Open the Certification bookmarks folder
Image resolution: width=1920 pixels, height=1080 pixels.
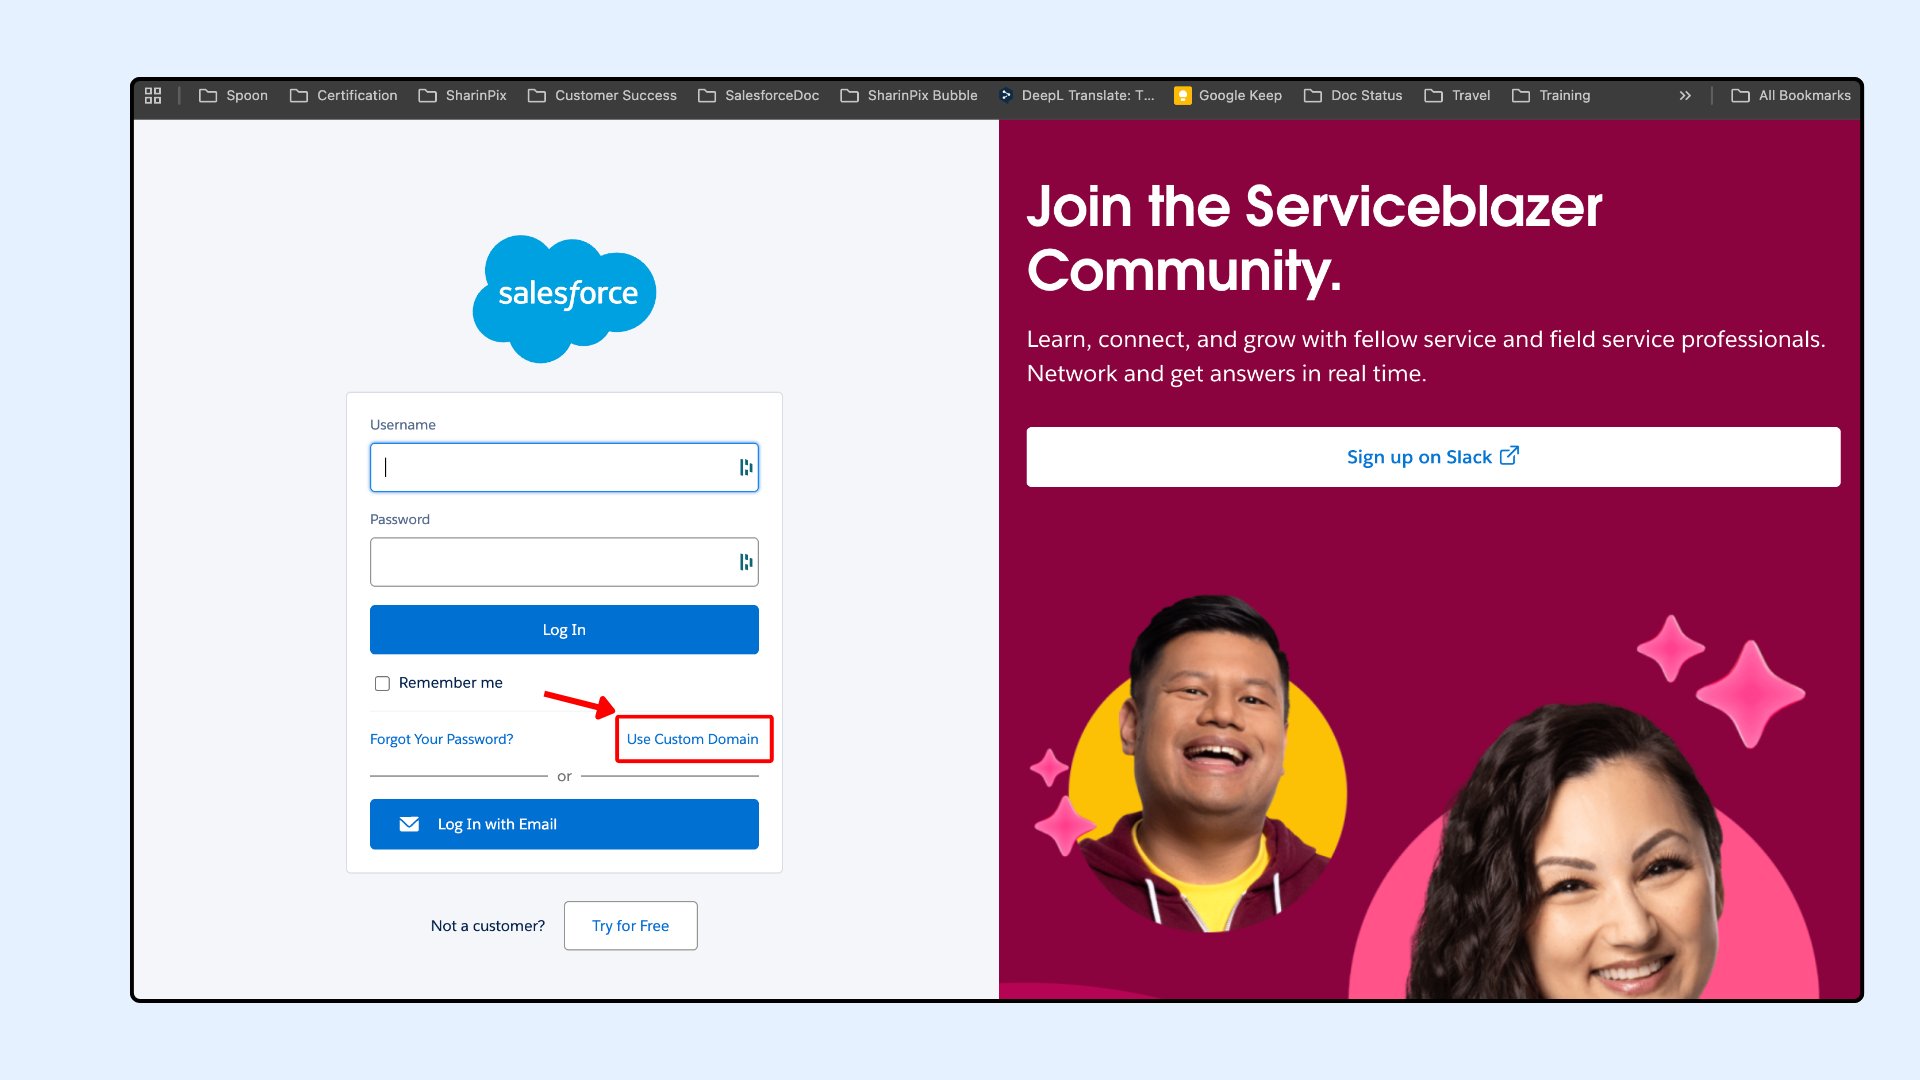(x=344, y=96)
